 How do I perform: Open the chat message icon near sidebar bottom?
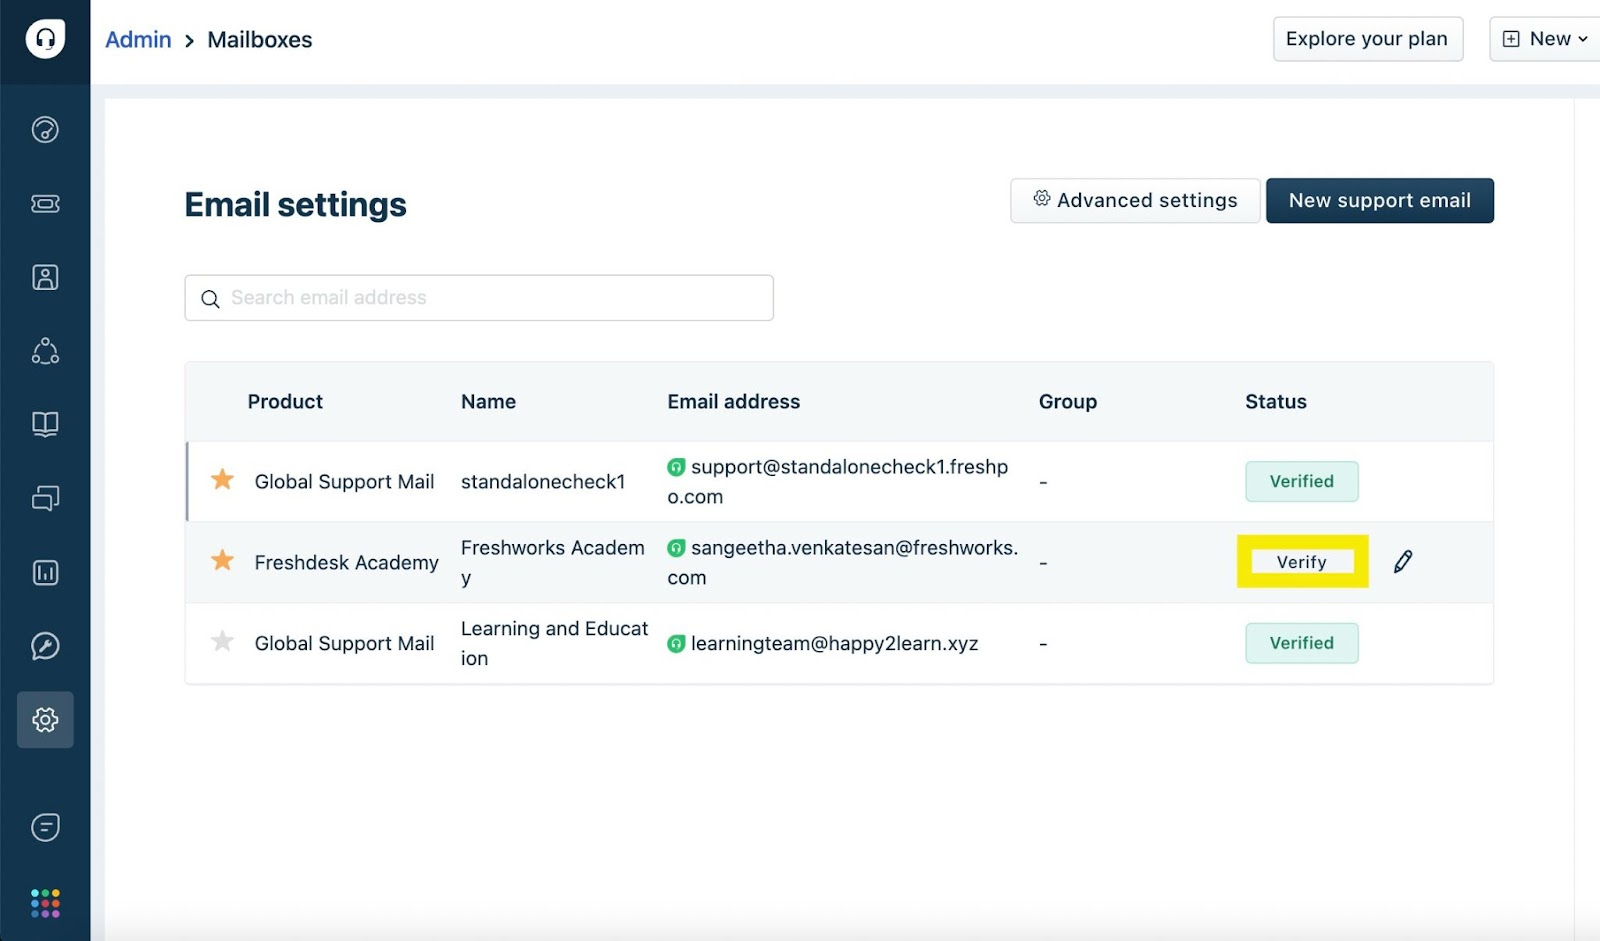coord(45,827)
